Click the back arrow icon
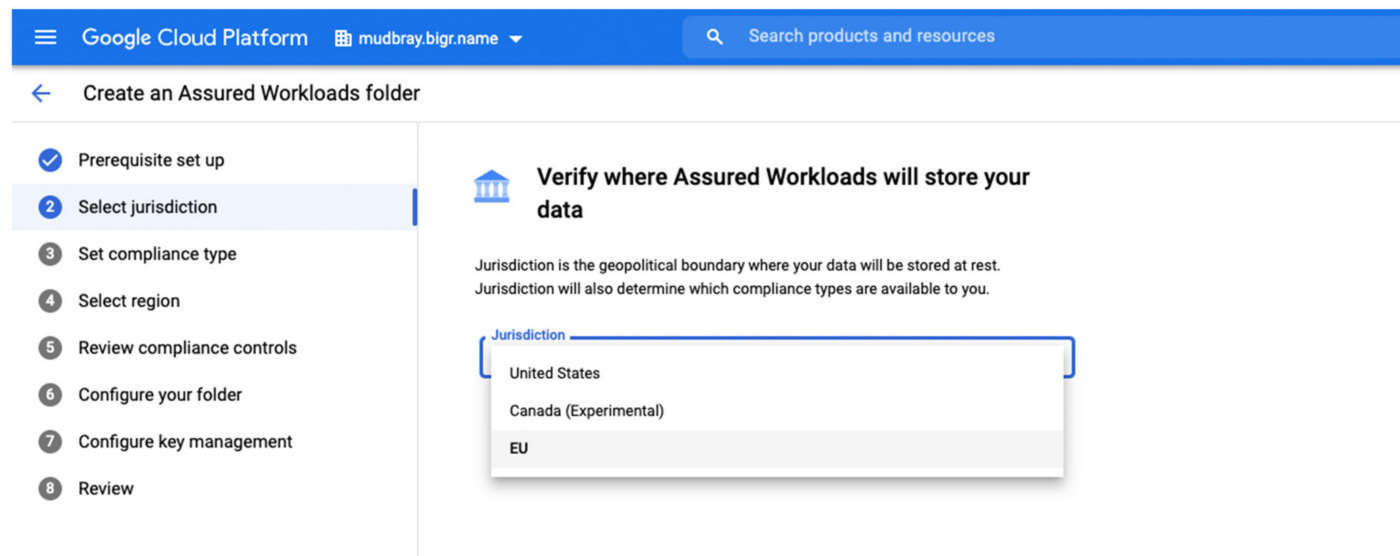1400x556 pixels. (41, 93)
